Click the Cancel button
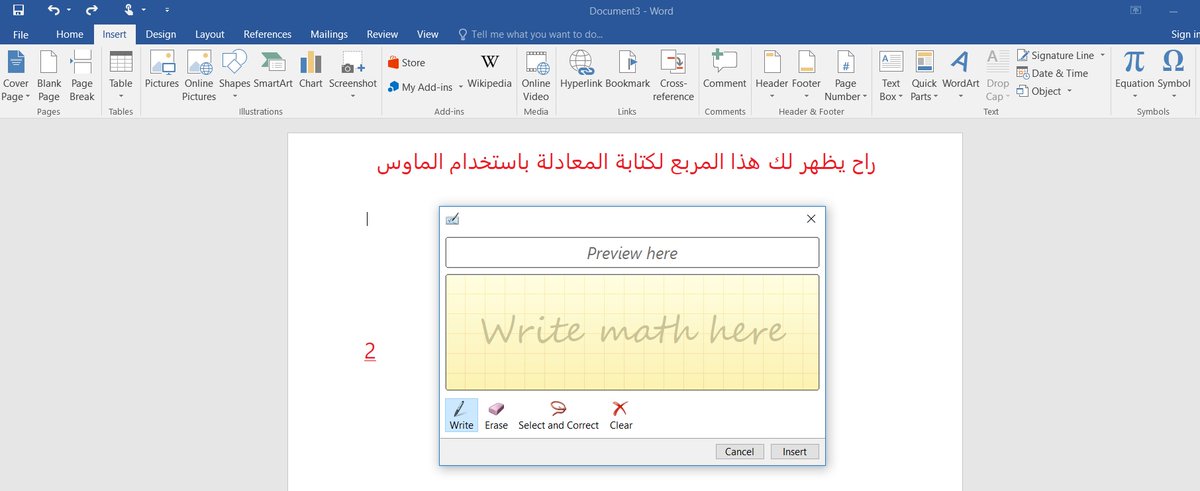Screen dimensions: 1200x491 pyautogui.click(x=740, y=452)
